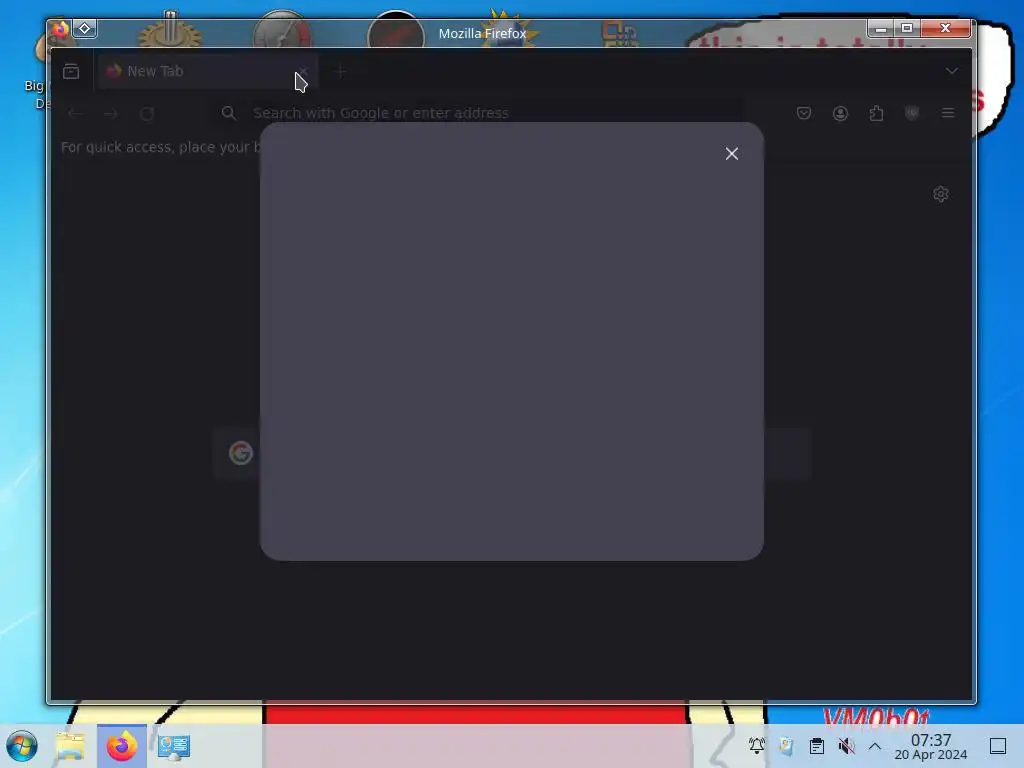Maximize the Mozilla Firefox window

tap(906, 28)
